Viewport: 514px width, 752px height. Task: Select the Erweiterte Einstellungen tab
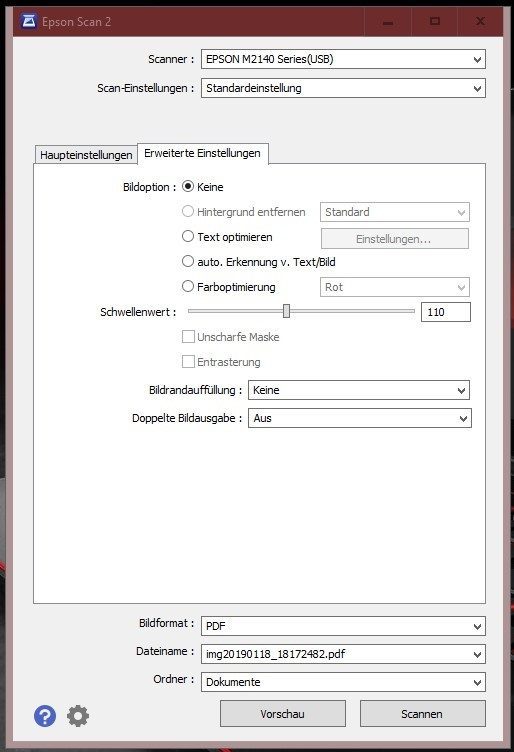click(x=202, y=153)
